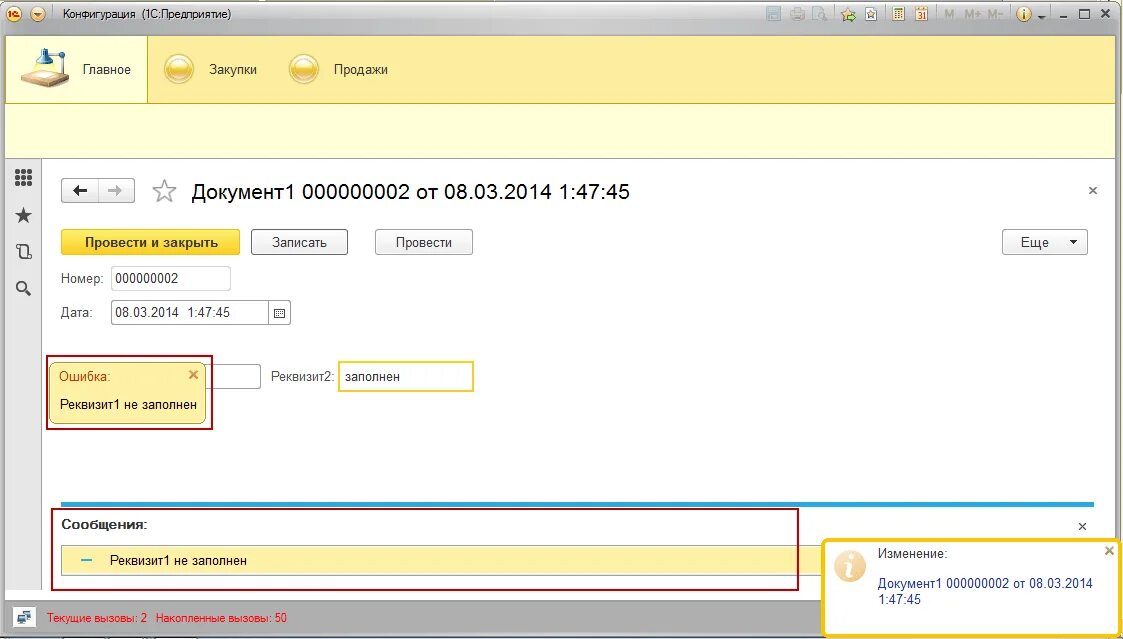Click the save (floppy disk) icon in title bar
The image size is (1123, 639).
(773, 14)
